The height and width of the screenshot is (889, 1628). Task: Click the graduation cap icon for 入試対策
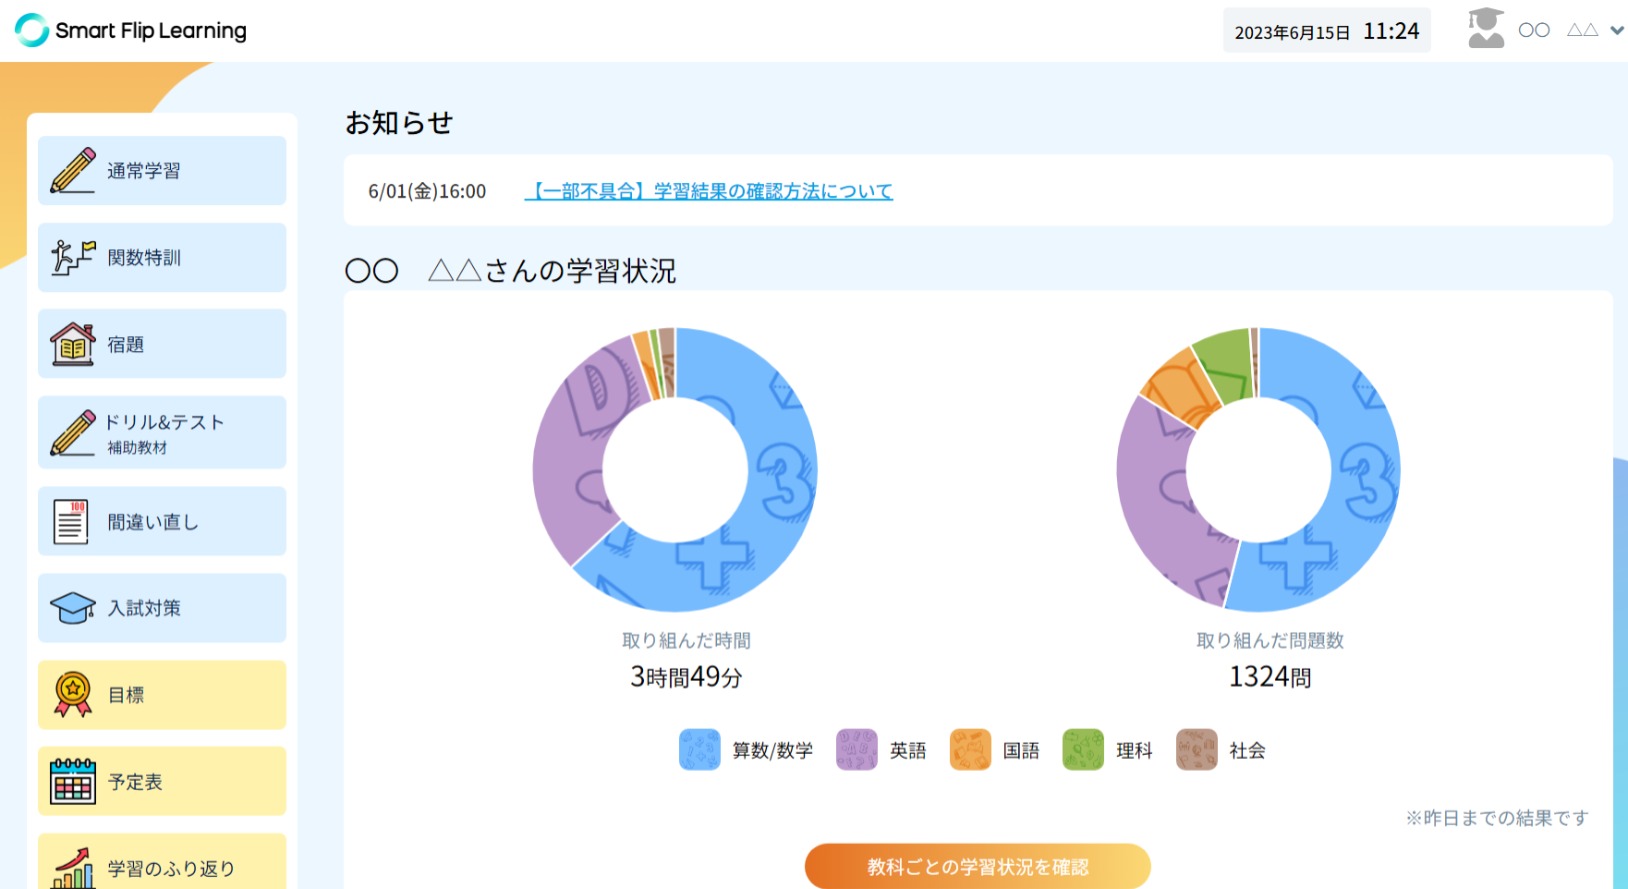click(x=73, y=608)
